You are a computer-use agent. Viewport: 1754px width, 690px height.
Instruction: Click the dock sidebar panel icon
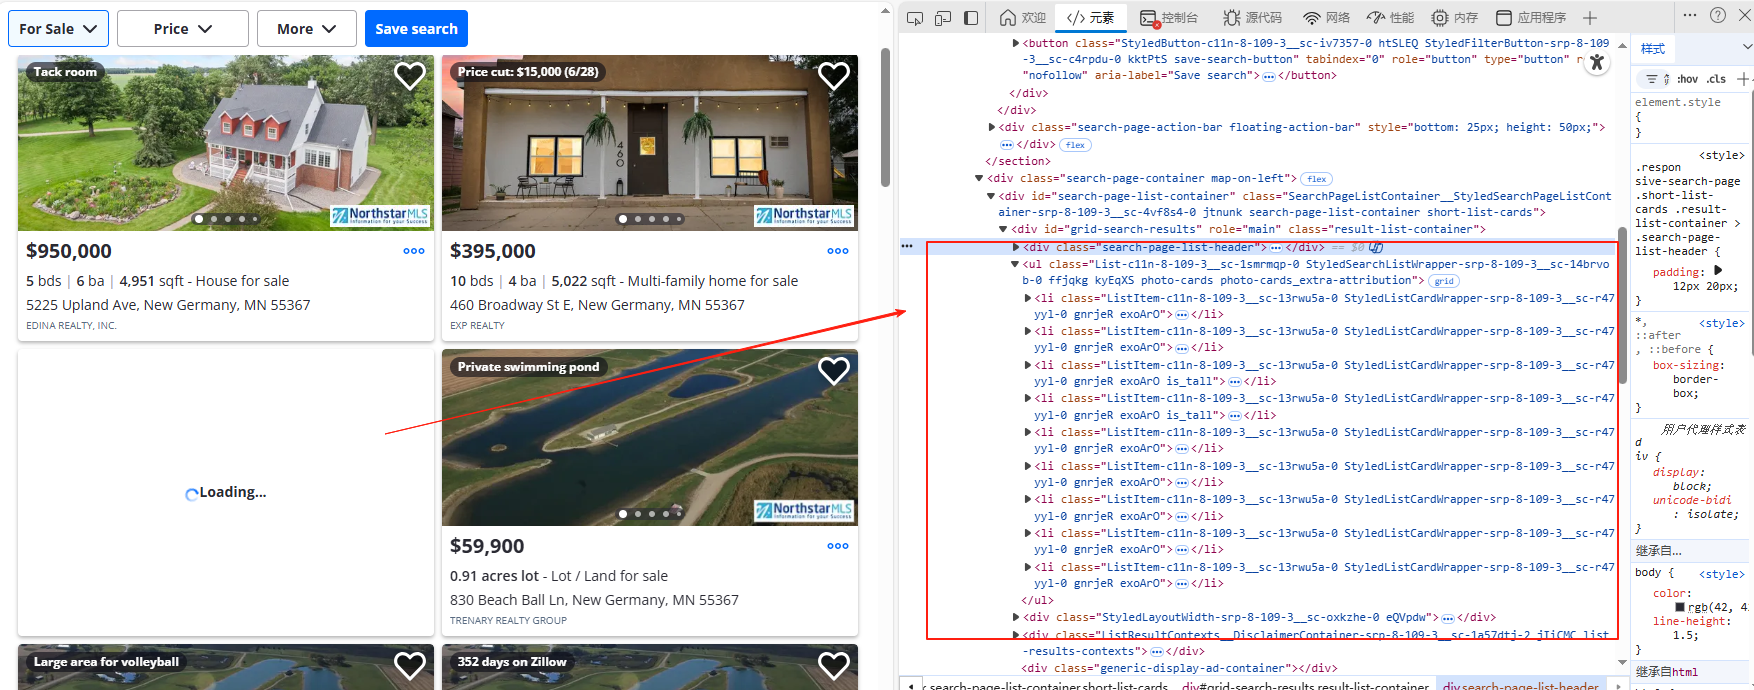click(x=971, y=18)
